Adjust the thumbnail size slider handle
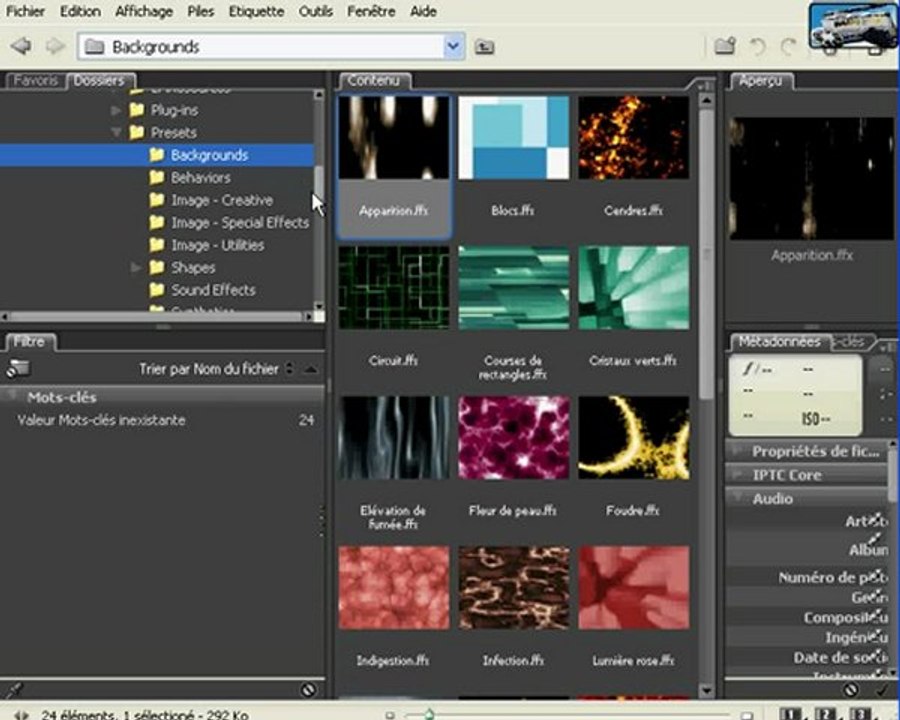 pyautogui.click(x=429, y=714)
